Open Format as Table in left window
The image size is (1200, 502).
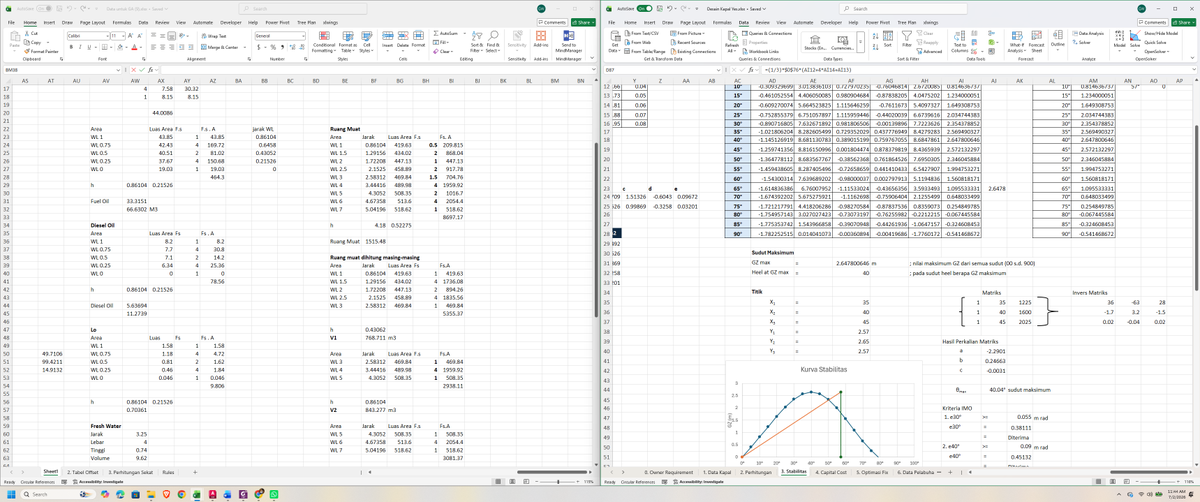(348, 42)
